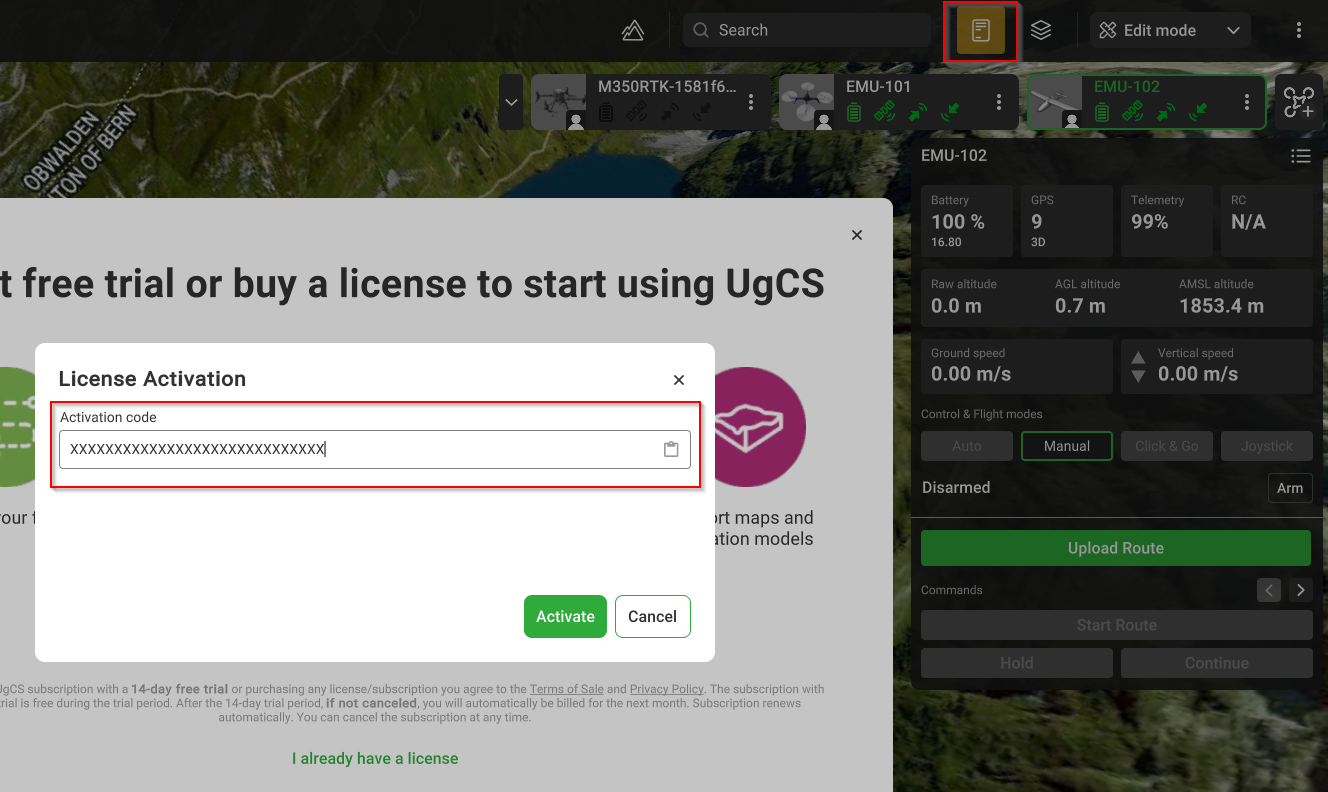Click the add vehicle drone icon

click(x=1299, y=102)
